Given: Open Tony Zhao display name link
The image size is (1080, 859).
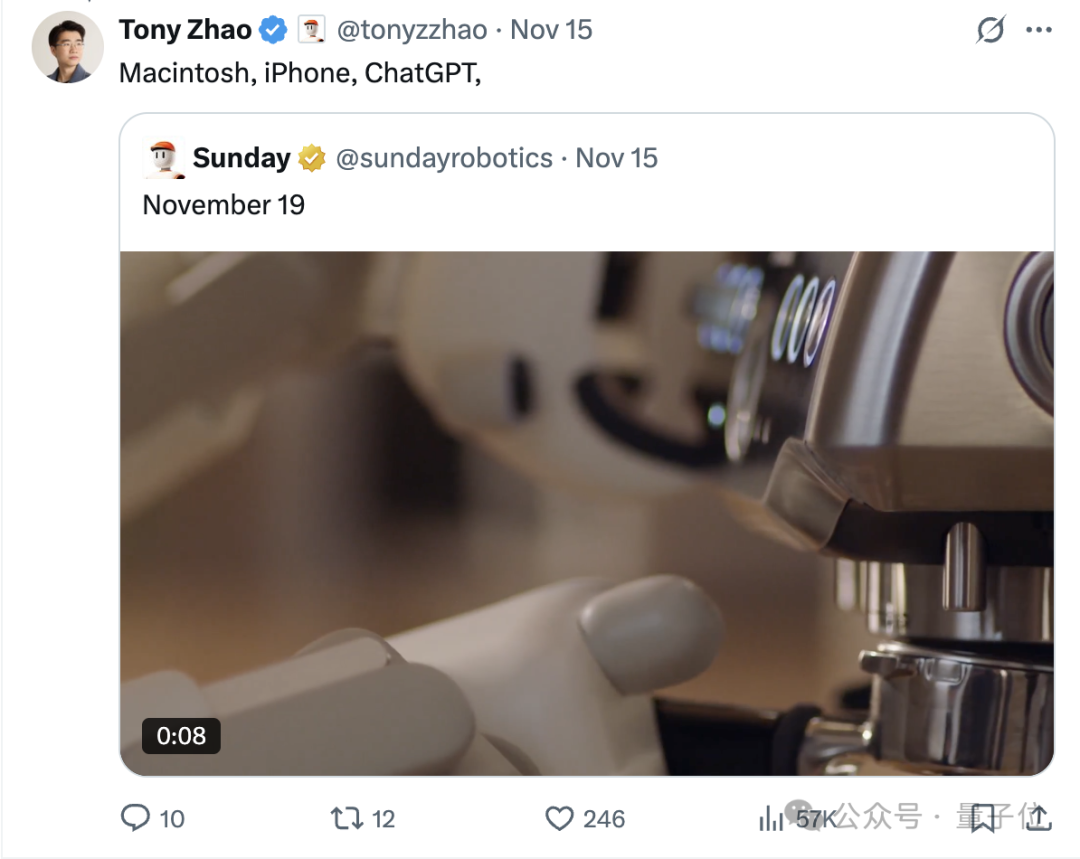Looking at the screenshot, I should (185, 30).
